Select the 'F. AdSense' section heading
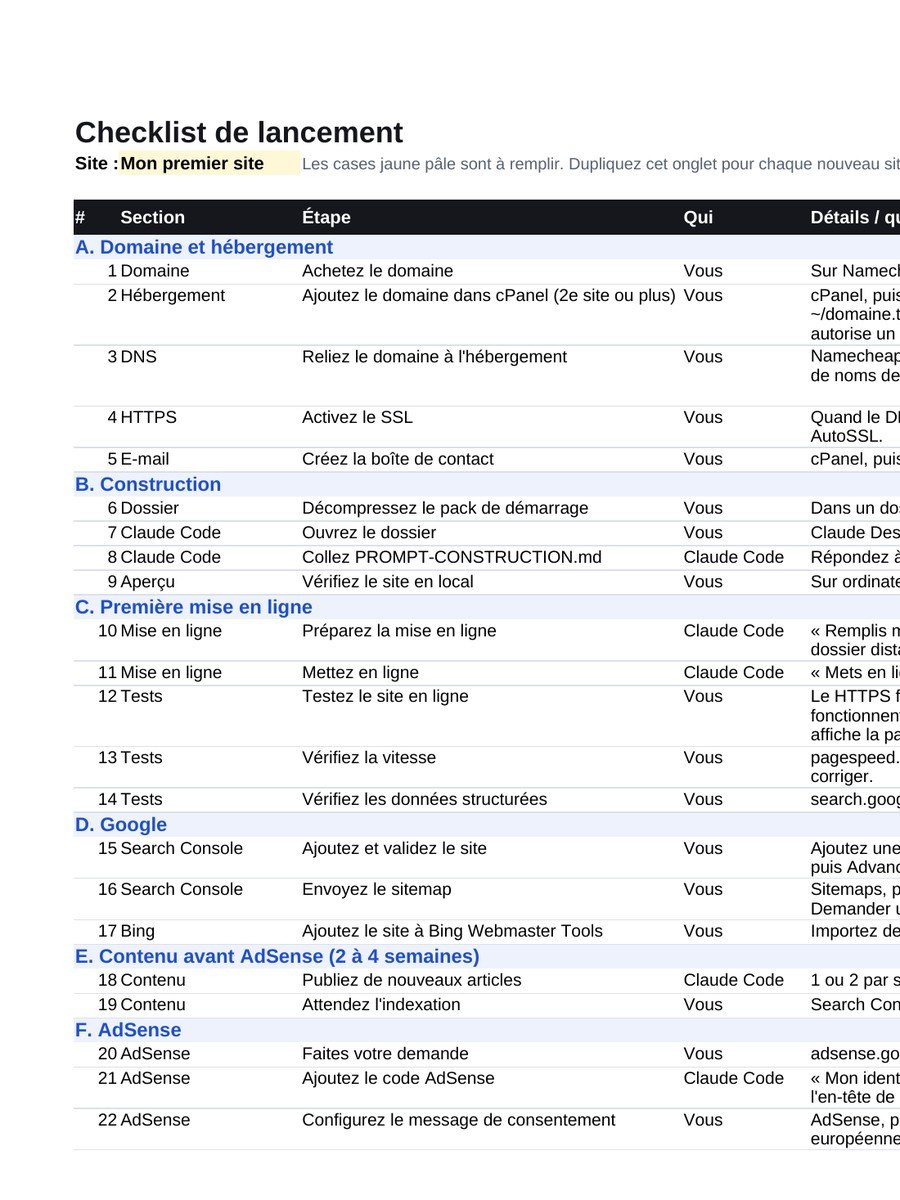 [x=128, y=1030]
